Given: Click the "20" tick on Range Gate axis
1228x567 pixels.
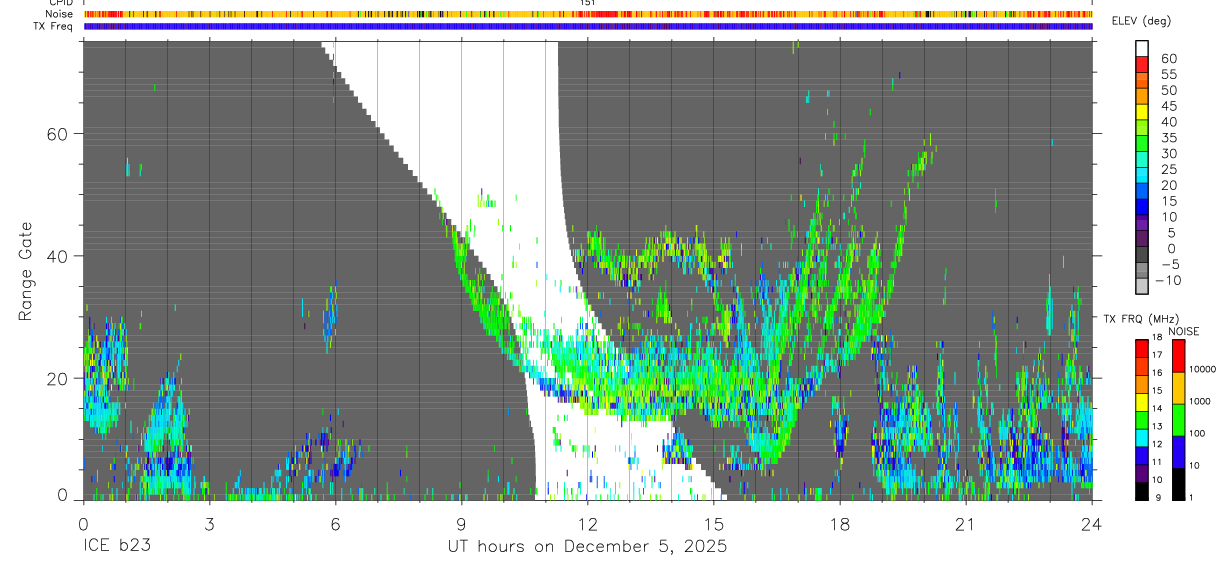Looking at the screenshot, I should point(57,378).
